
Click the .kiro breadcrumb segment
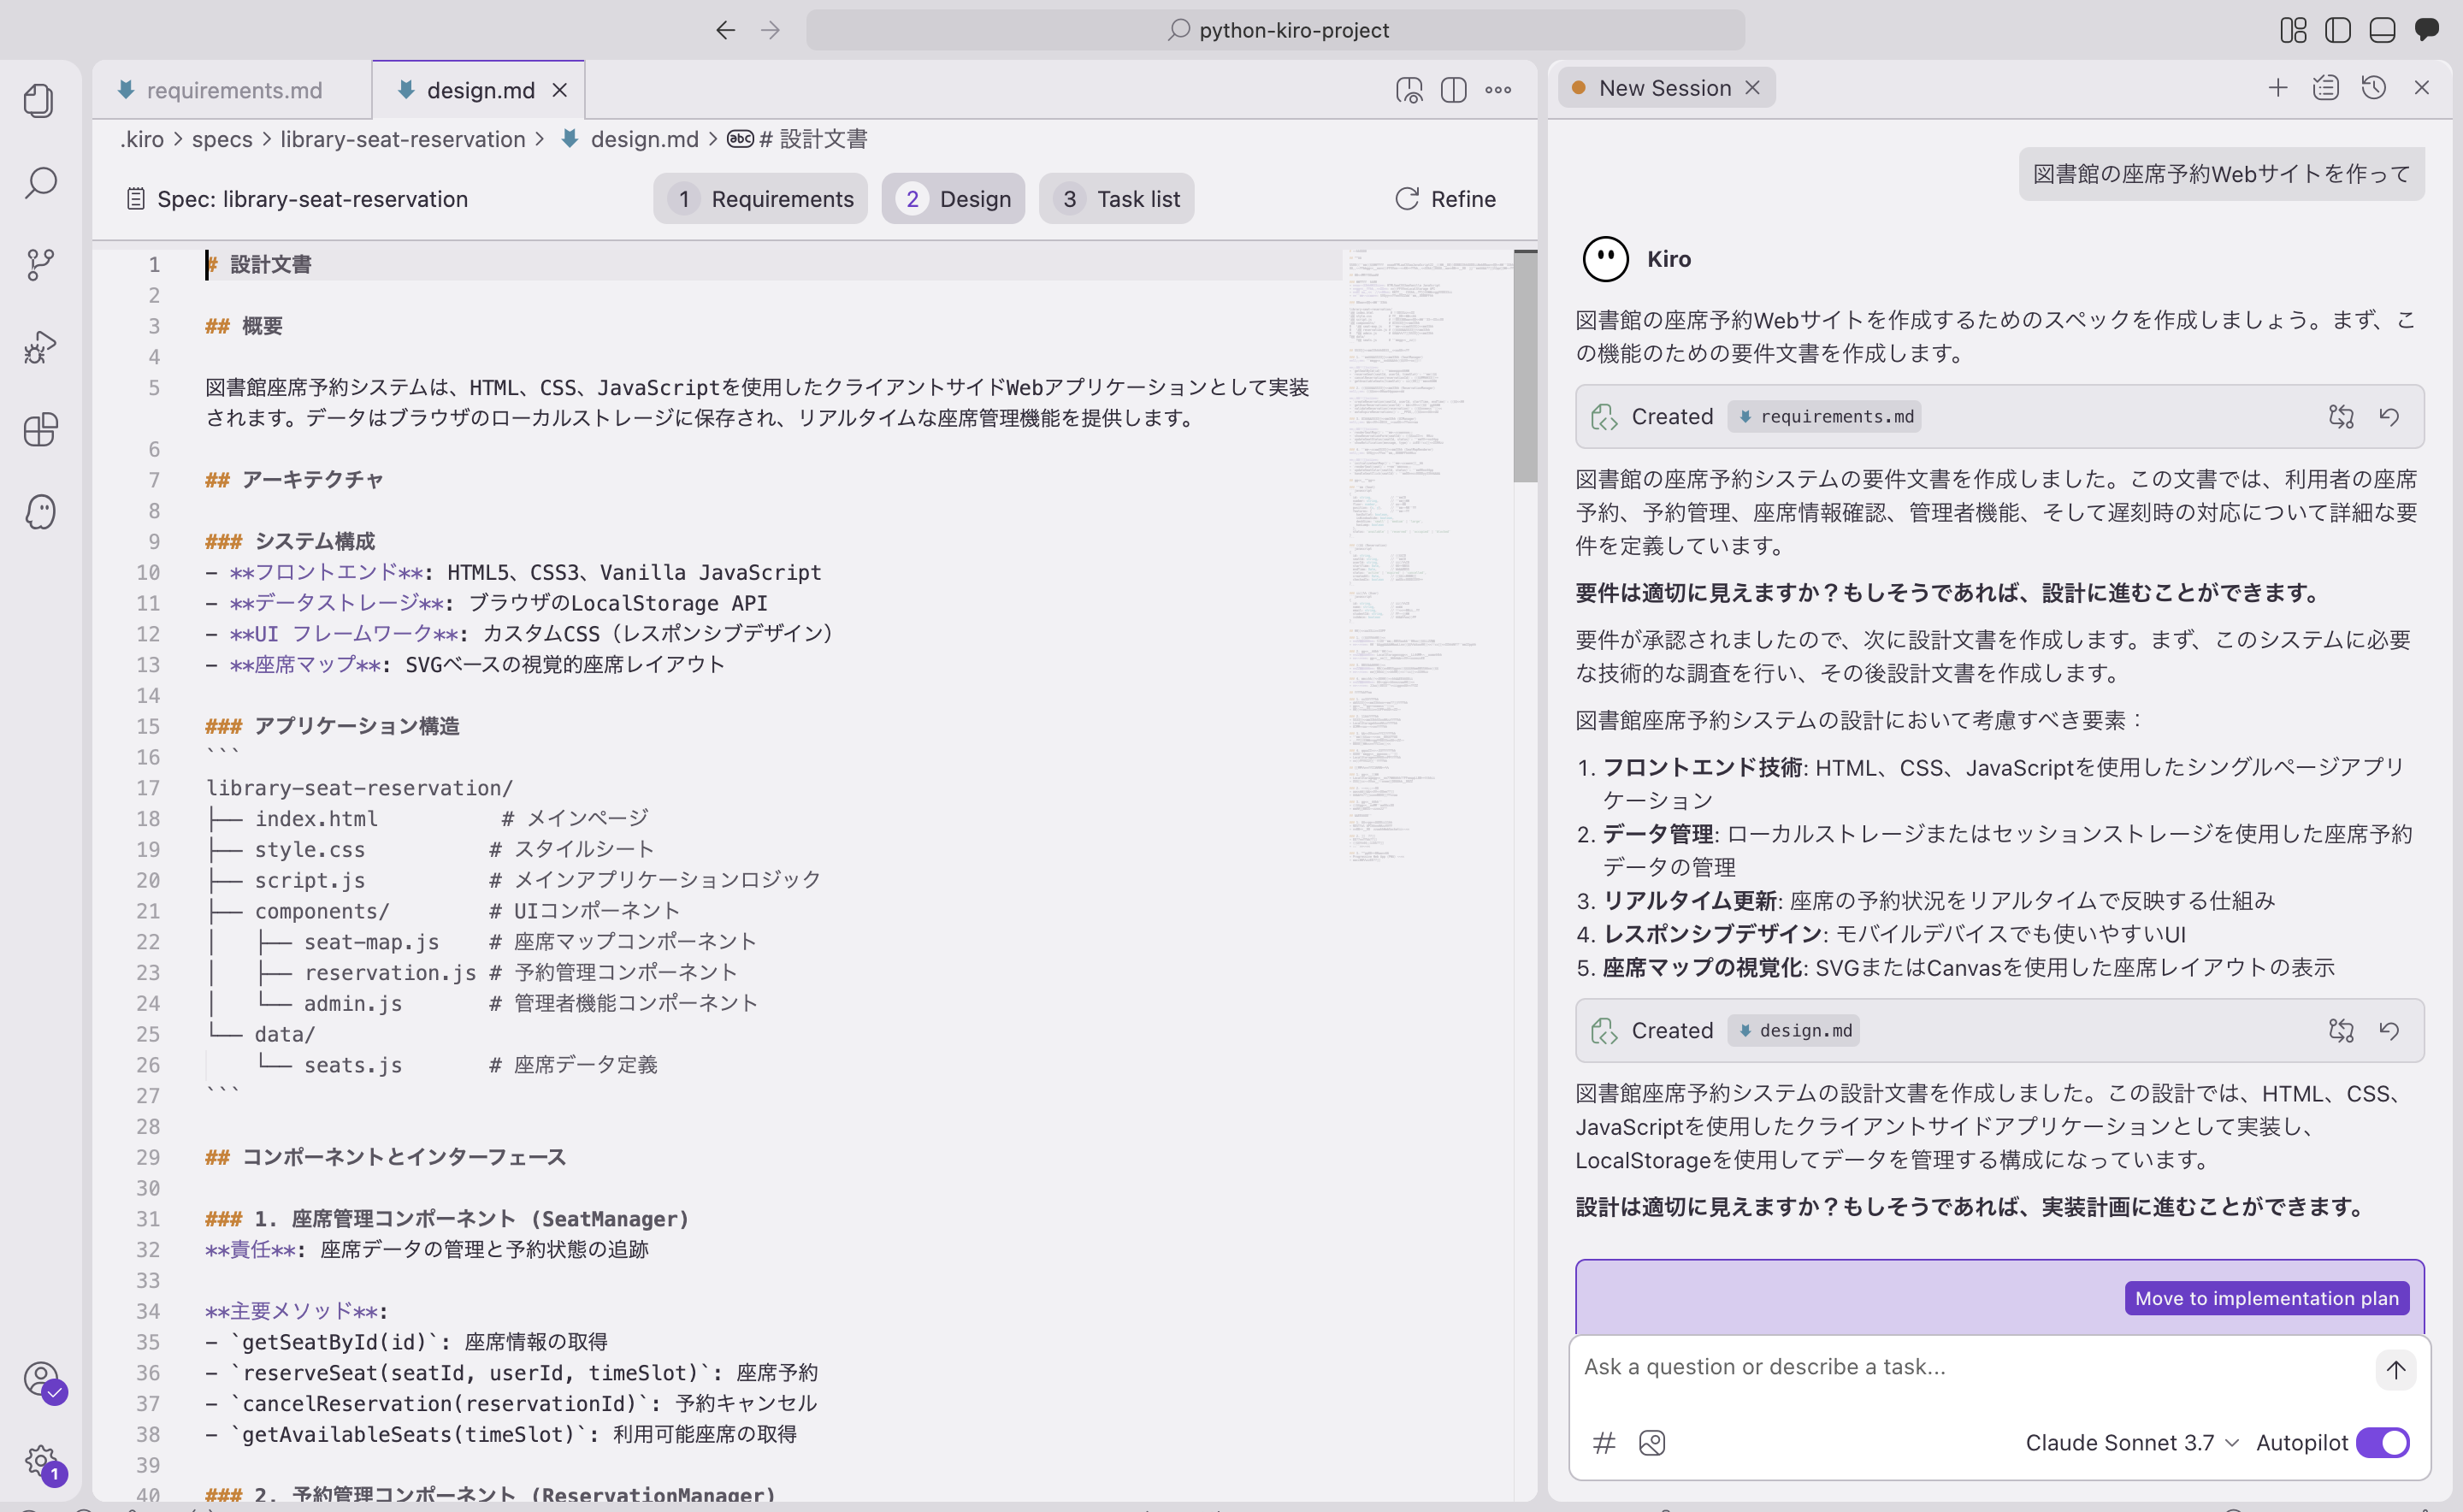(x=142, y=139)
